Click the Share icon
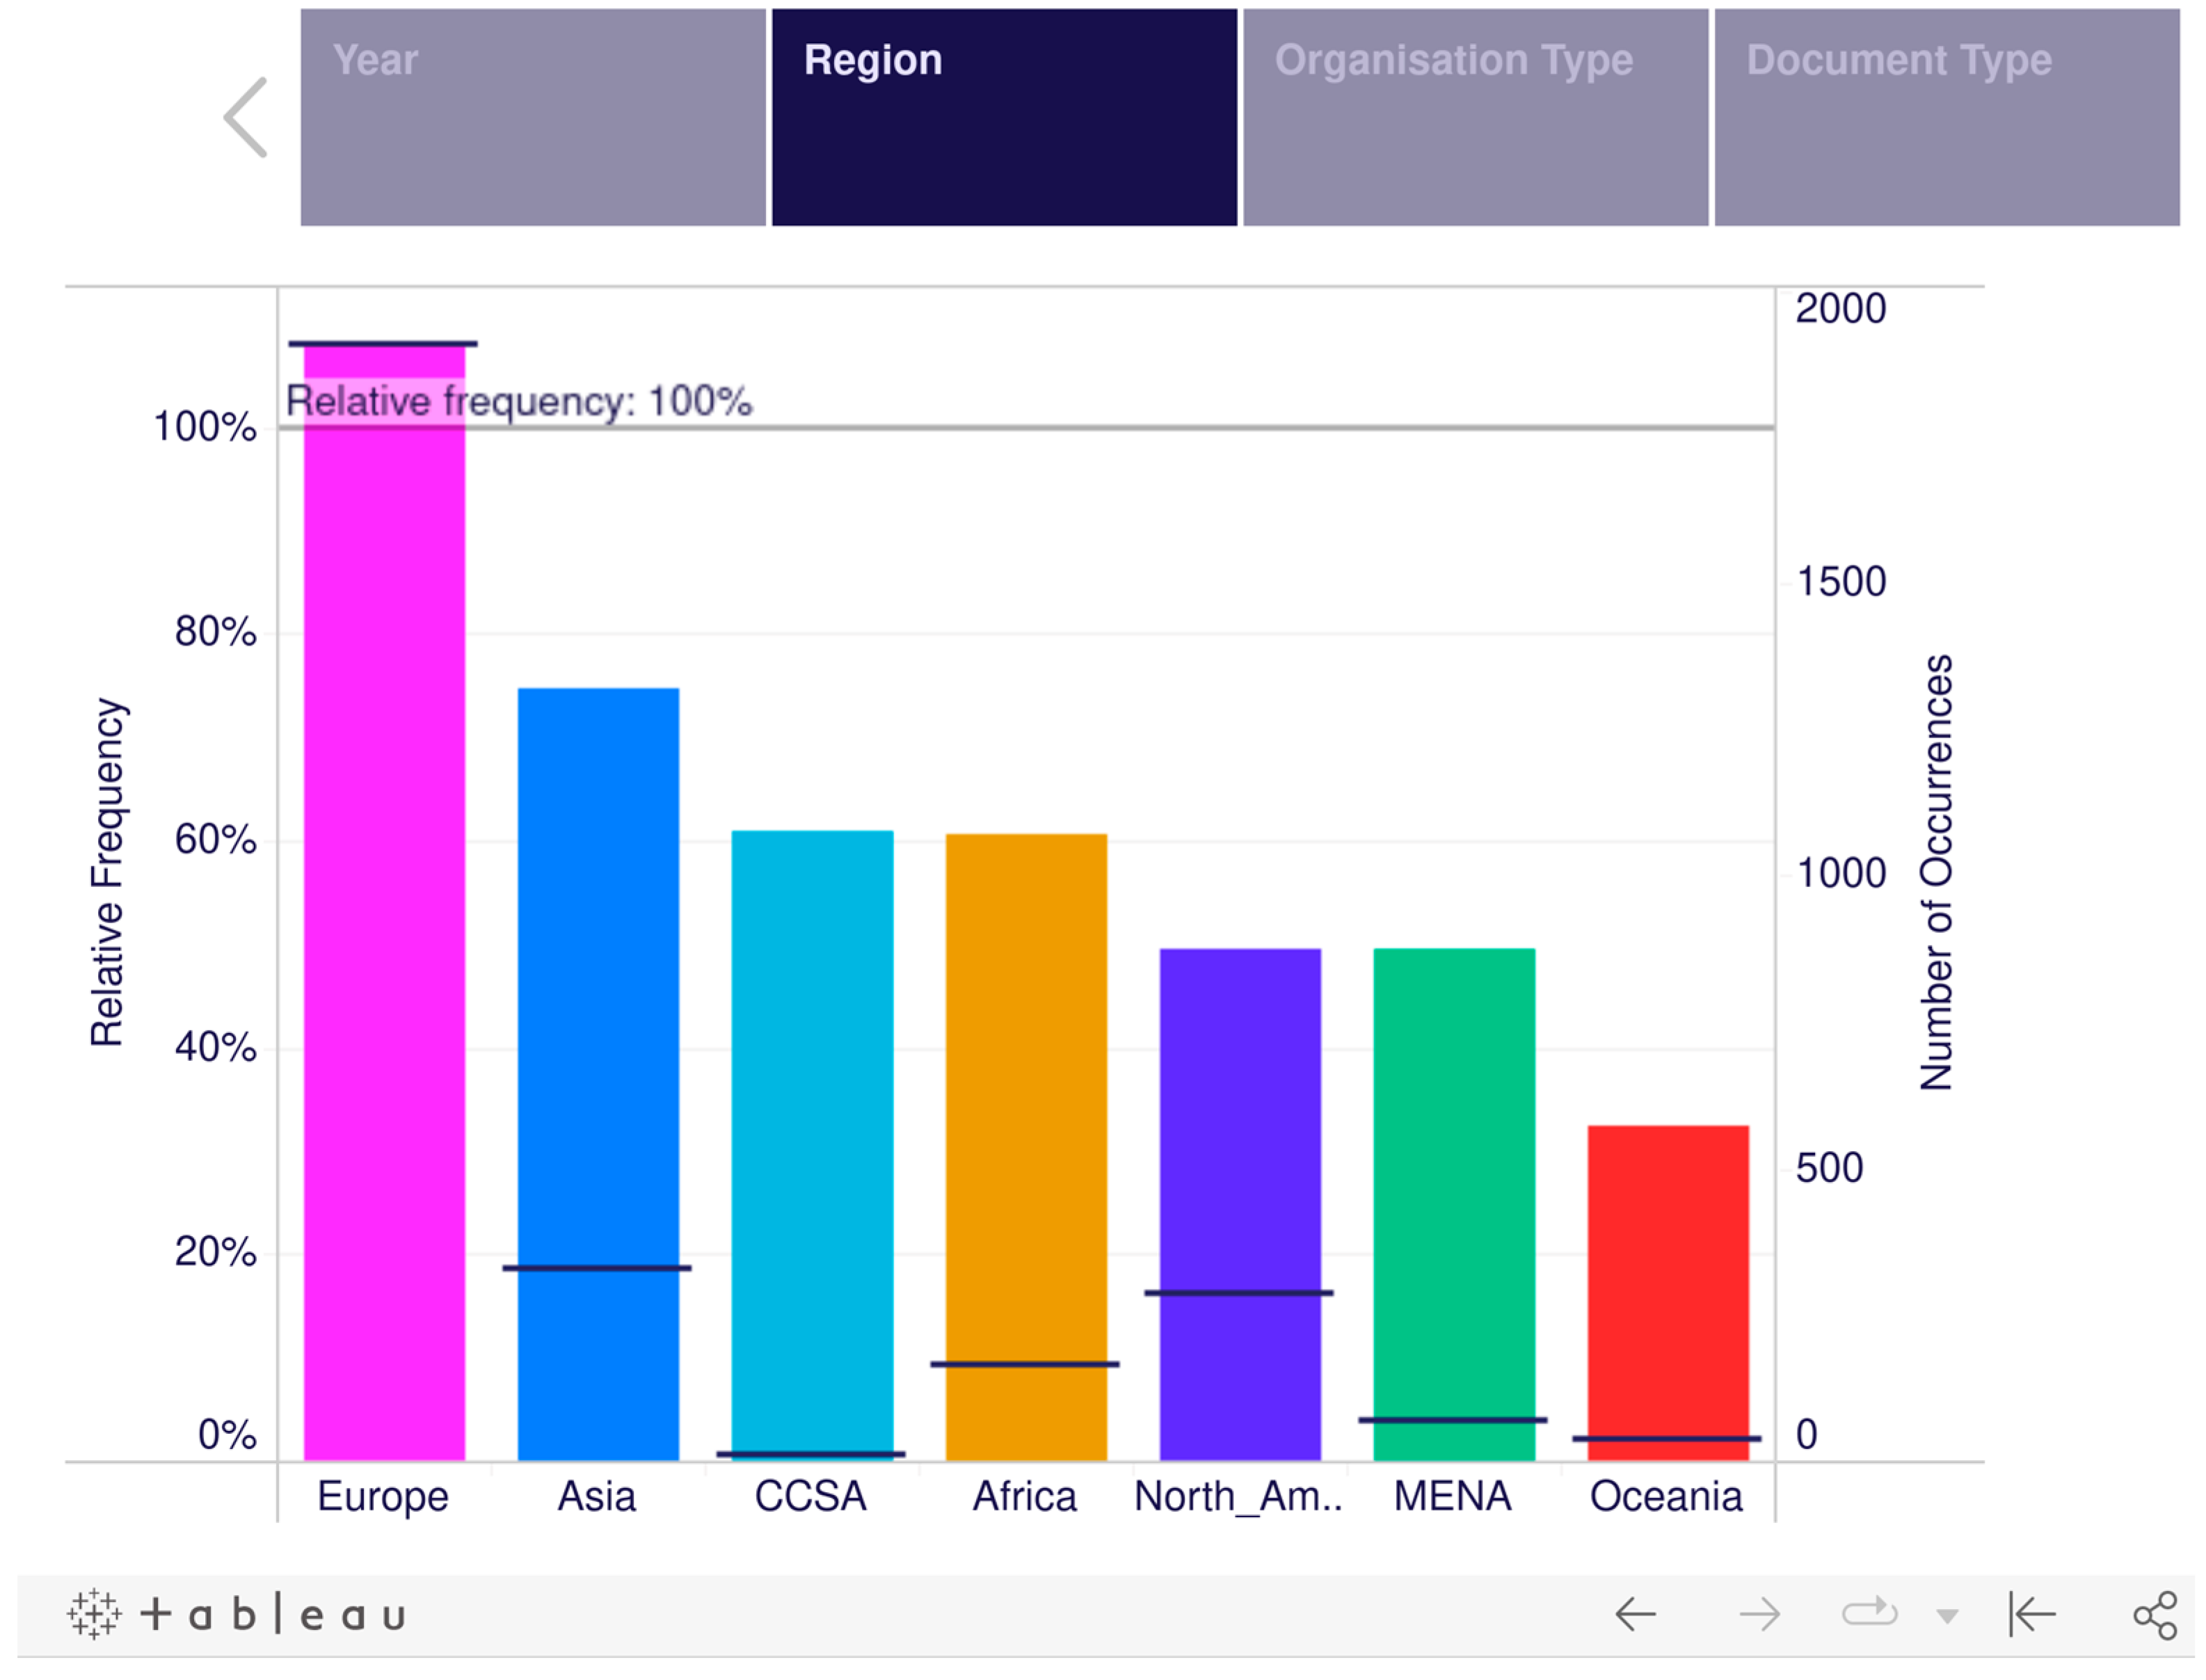 pyautogui.click(x=2155, y=1614)
